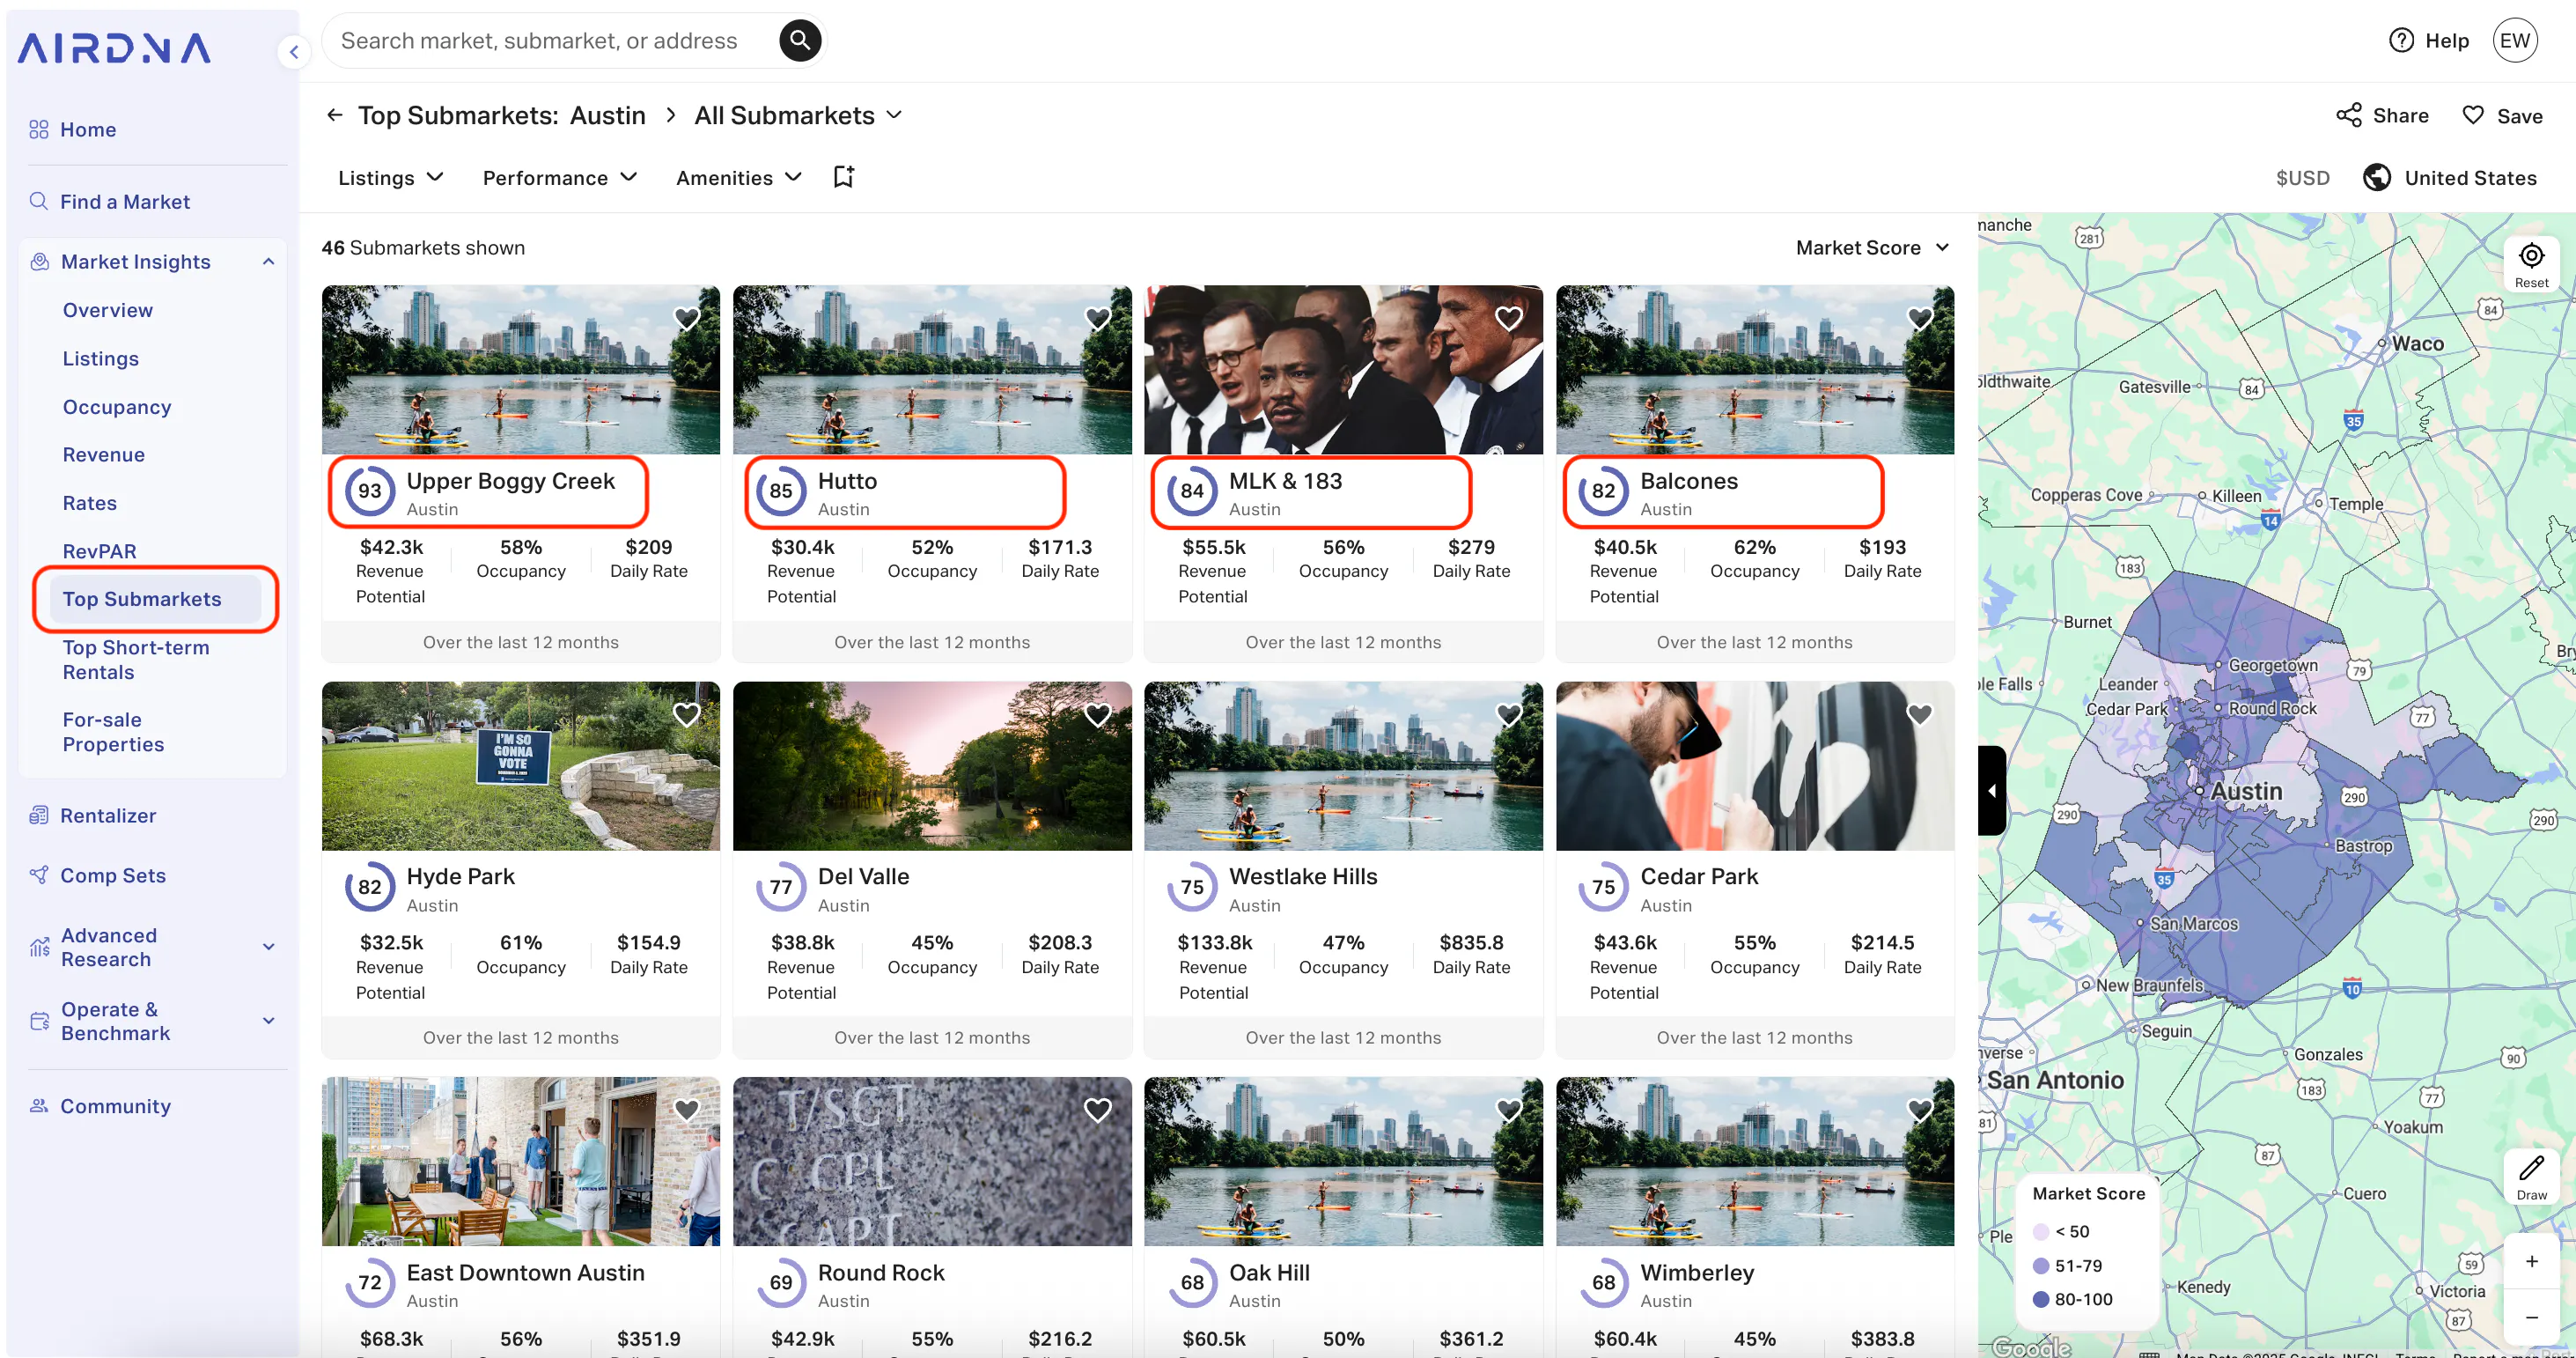
Task: Select the Draw pencil tool on map
Action: 2531,1177
